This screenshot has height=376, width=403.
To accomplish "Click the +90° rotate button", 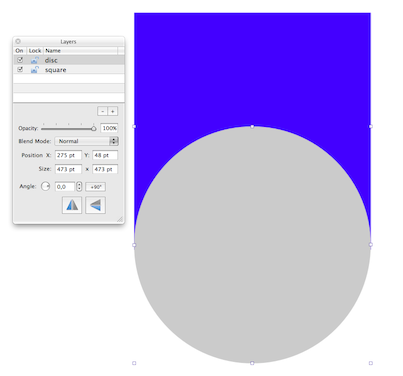I will click(96, 187).
